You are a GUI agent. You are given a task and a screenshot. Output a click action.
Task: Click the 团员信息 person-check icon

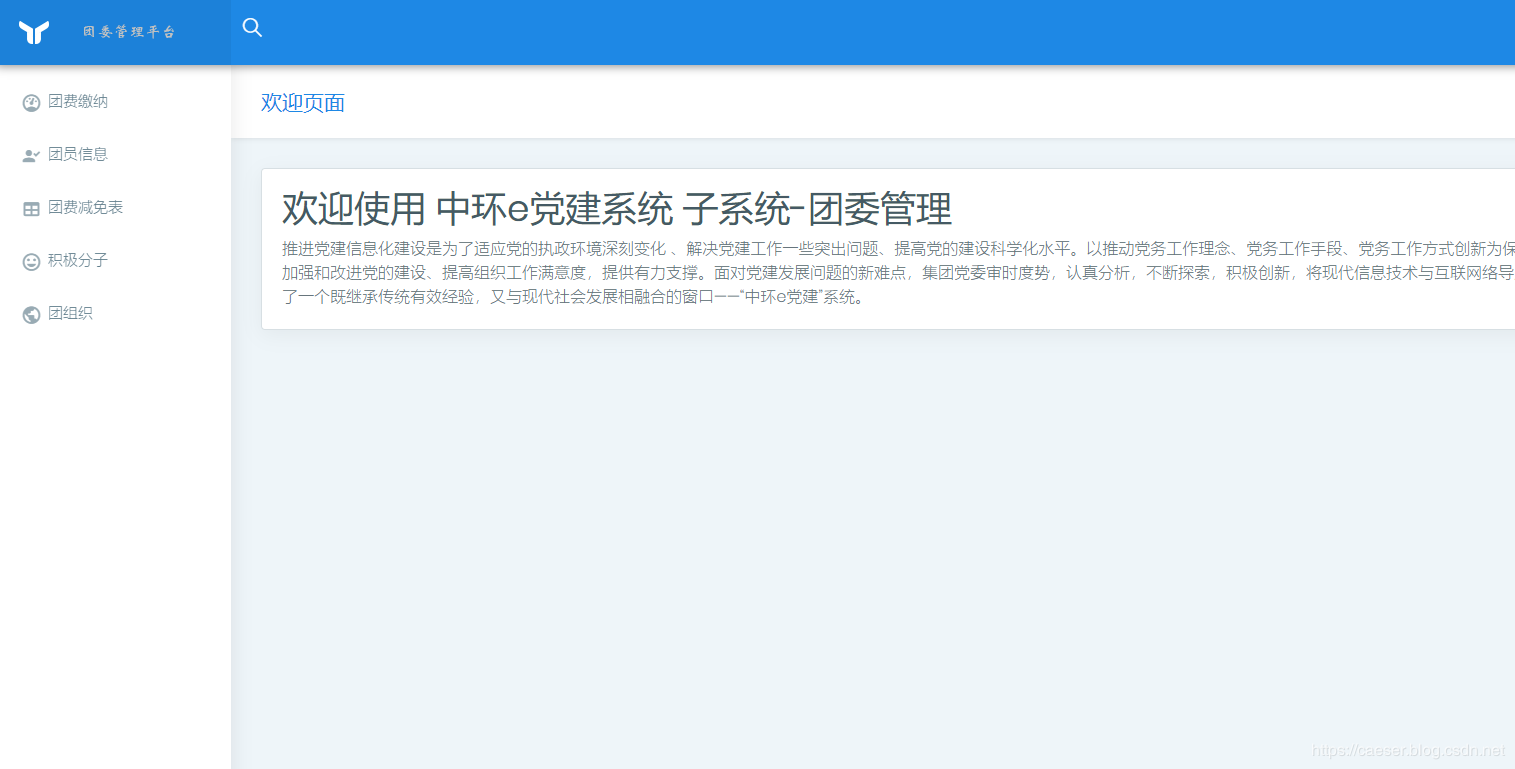click(x=31, y=155)
